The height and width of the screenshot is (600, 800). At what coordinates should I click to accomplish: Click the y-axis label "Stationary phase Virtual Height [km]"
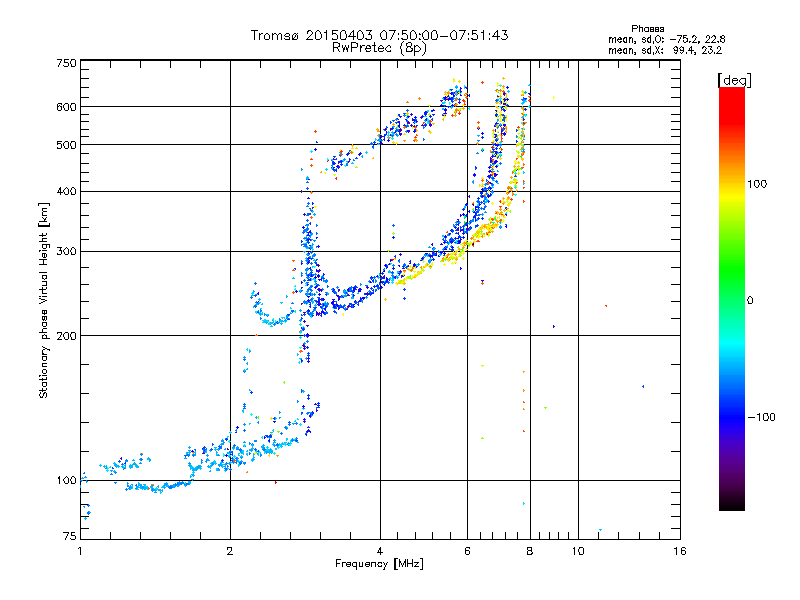pyautogui.click(x=44, y=300)
